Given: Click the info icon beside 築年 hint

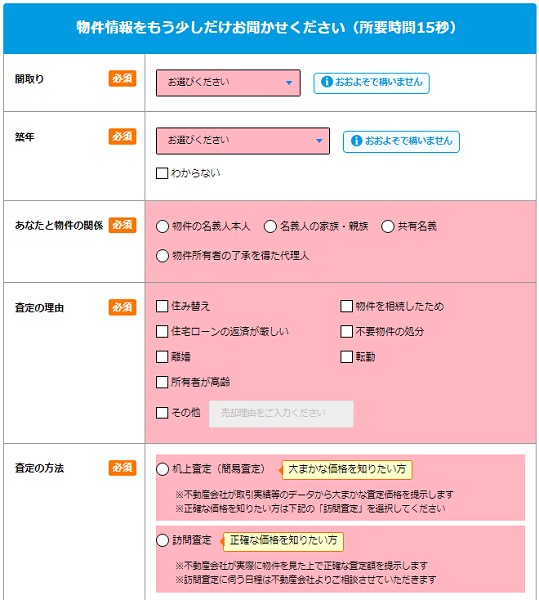Looking at the screenshot, I should pyautogui.click(x=356, y=141).
